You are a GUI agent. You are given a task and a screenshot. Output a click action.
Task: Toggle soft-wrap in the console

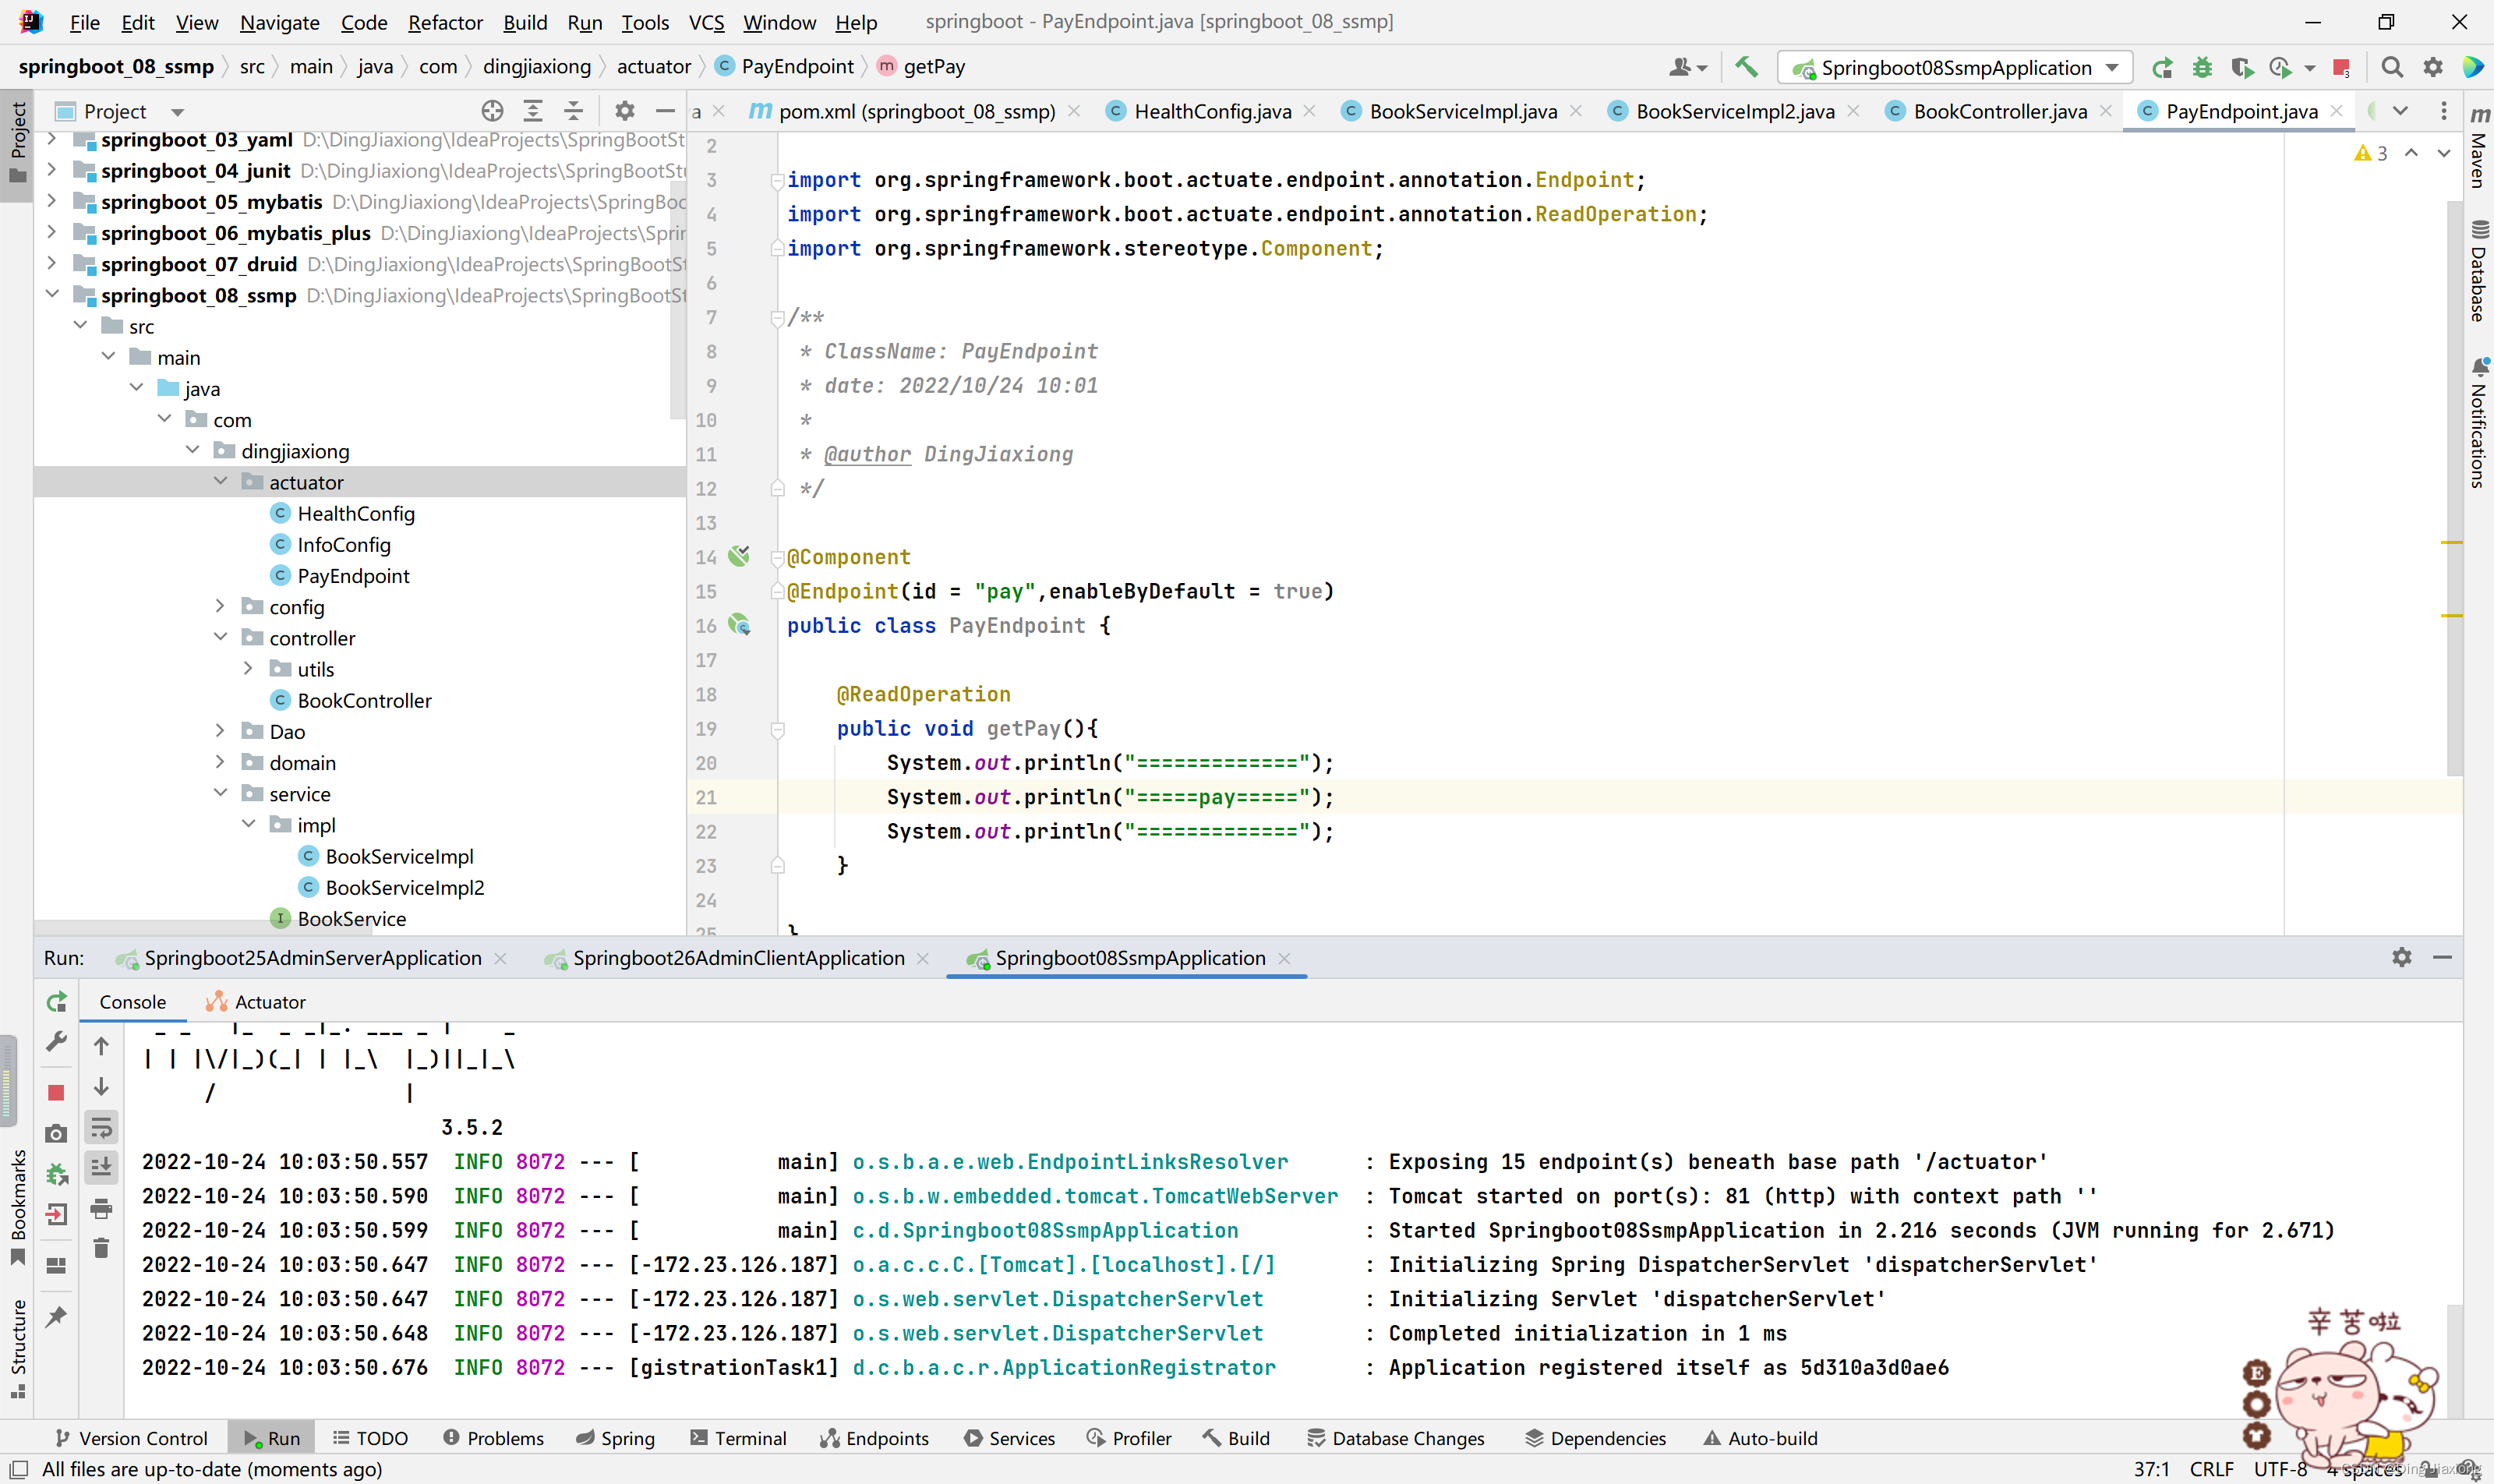pyautogui.click(x=101, y=1128)
